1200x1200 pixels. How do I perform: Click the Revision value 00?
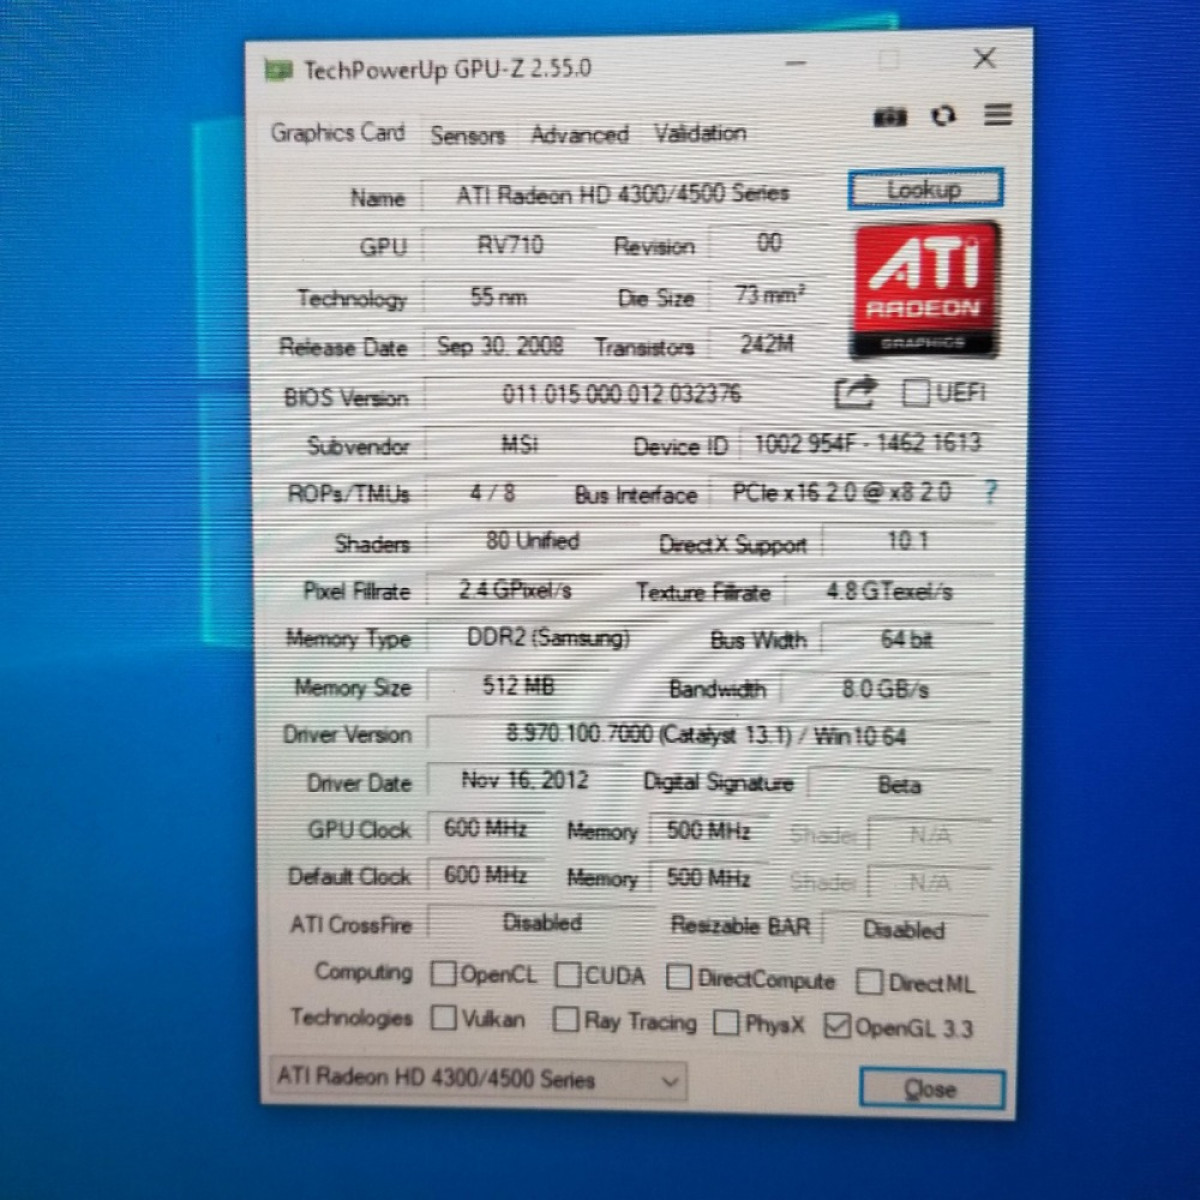coord(769,243)
